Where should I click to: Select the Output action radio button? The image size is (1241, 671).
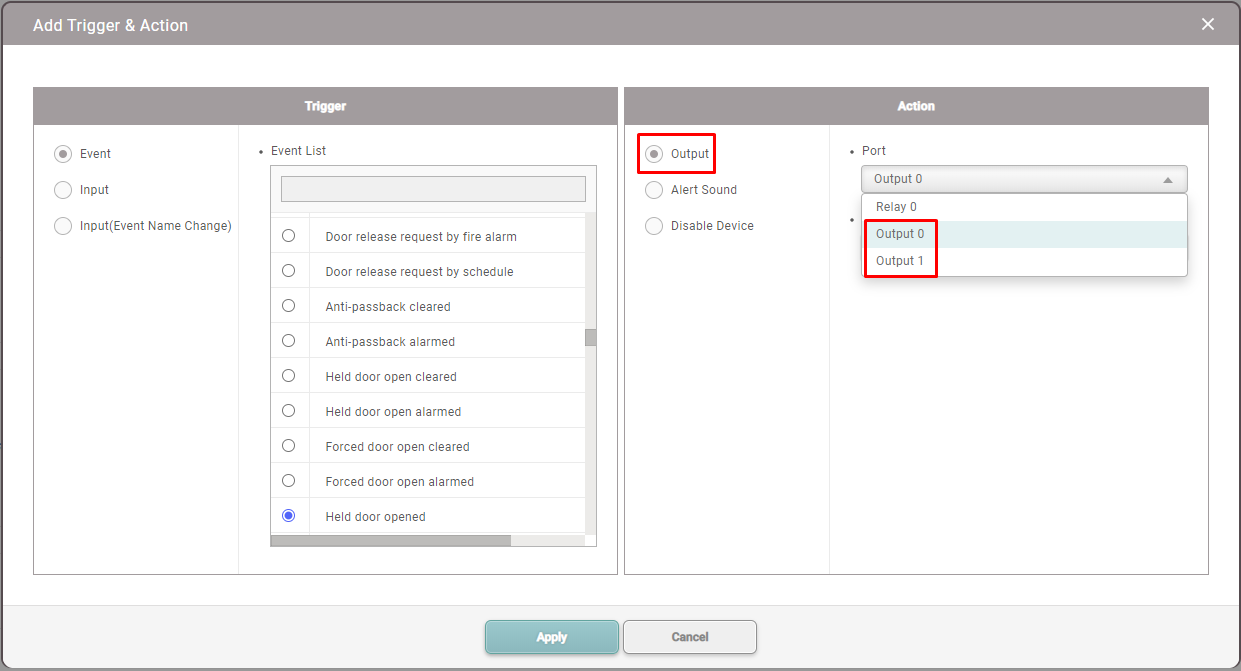pyautogui.click(x=654, y=154)
